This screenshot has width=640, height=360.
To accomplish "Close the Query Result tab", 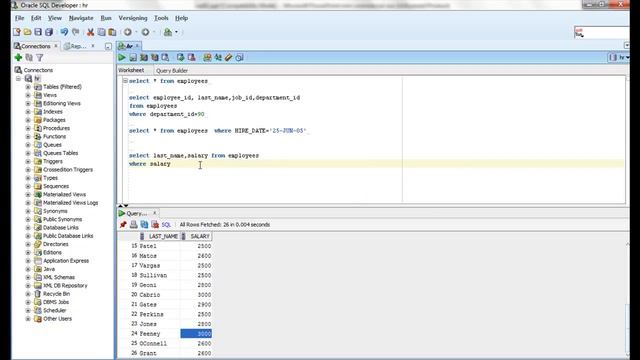I will (x=154, y=213).
